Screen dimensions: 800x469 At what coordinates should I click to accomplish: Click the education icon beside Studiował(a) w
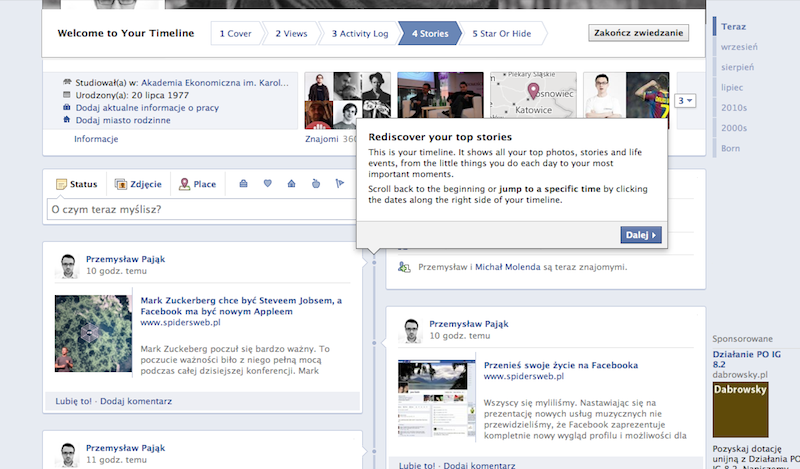[x=67, y=82]
